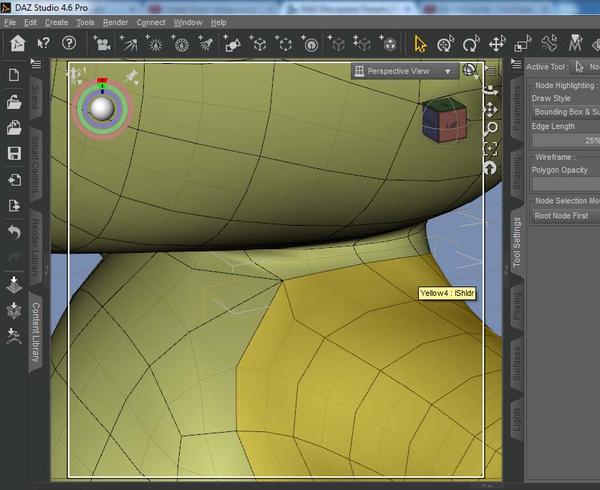The width and height of the screenshot is (600, 490).
Task: Switch to the Smart Content tab
Action: tap(36, 164)
